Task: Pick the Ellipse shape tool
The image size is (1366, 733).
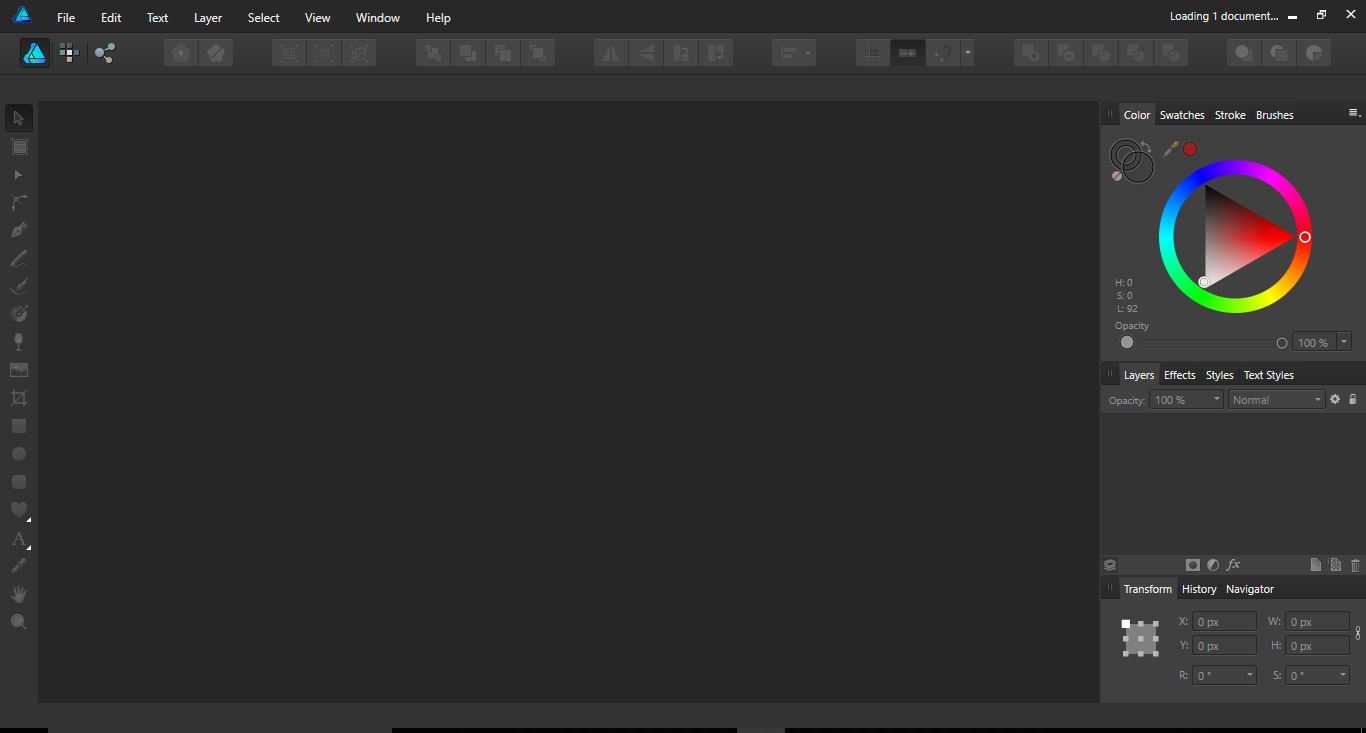Action: [x=18, y=454]
